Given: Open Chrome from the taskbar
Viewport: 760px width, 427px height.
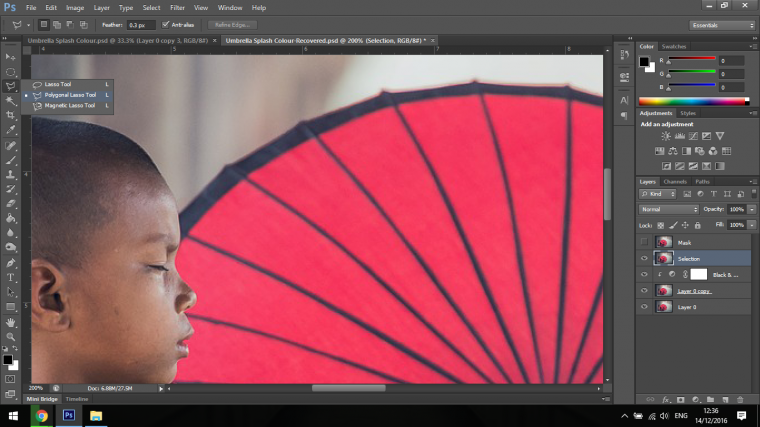Looking at the screenshot, I should [x=42, y=416].
